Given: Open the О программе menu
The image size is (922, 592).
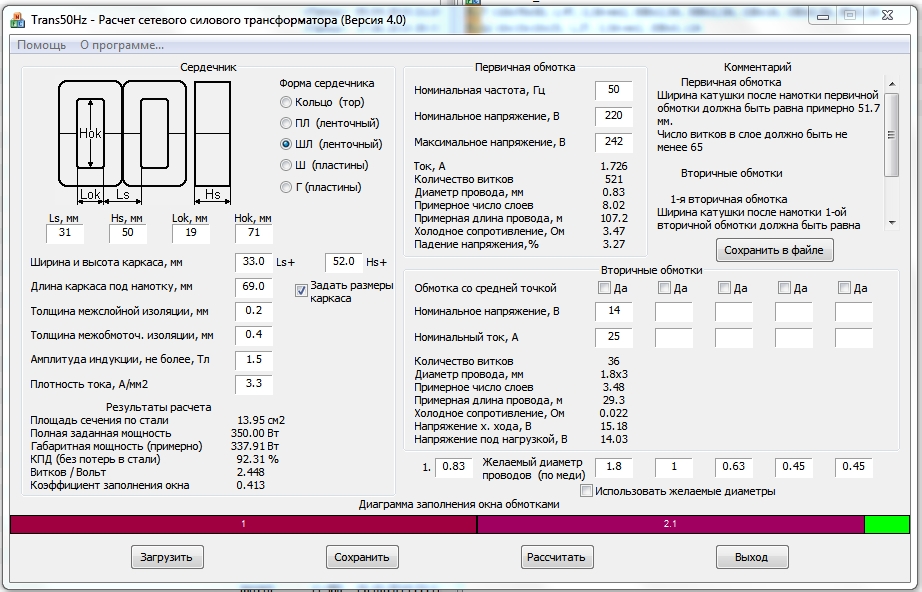Looking at the screenshot, I should pos(122,45).
